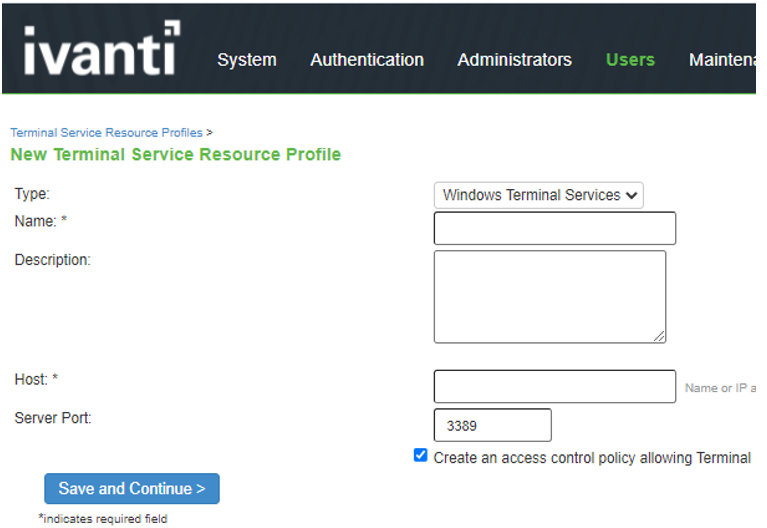
Task: Click the Server Port label text
Action: click(x=53, y=418)
